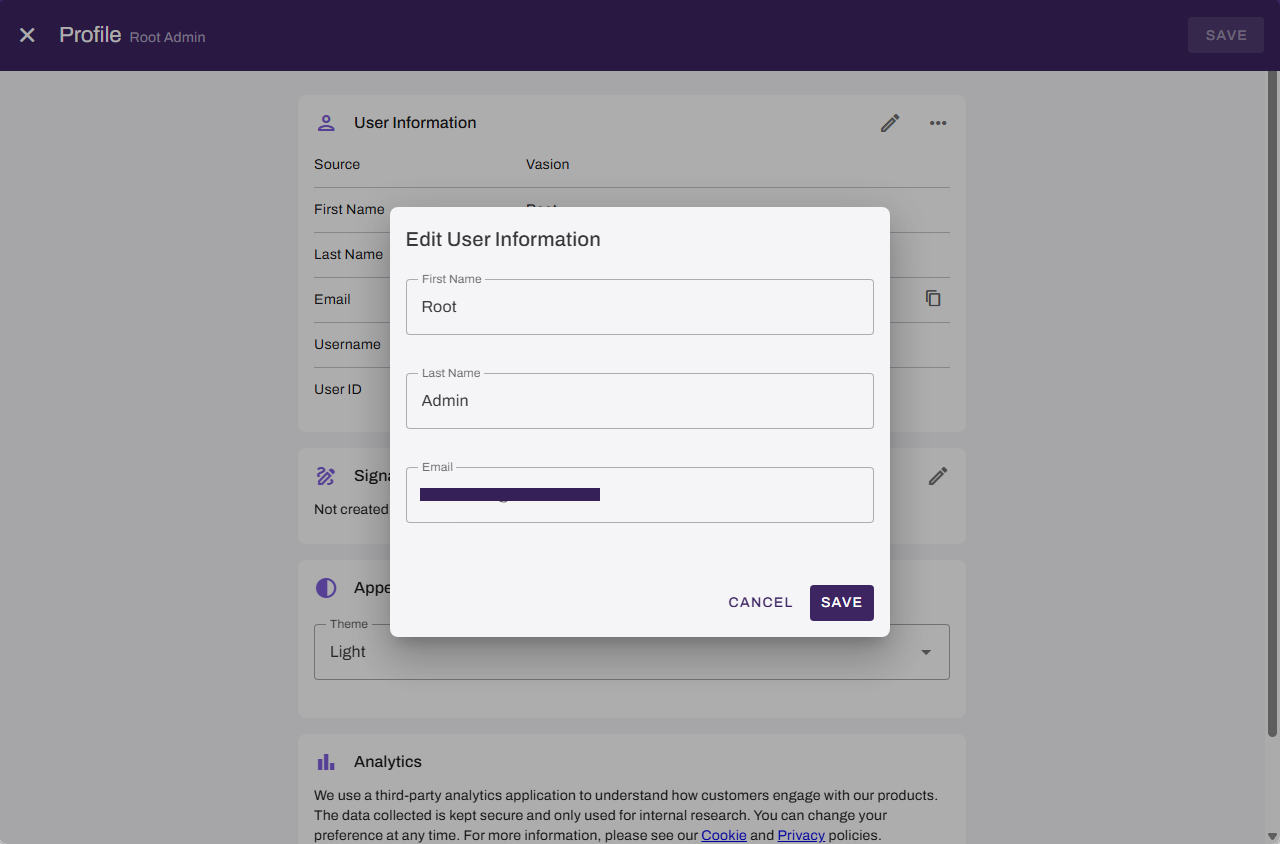Click the 'Vasion' source value
Viewport: 1280px width, 844px height.
(548, 164)
